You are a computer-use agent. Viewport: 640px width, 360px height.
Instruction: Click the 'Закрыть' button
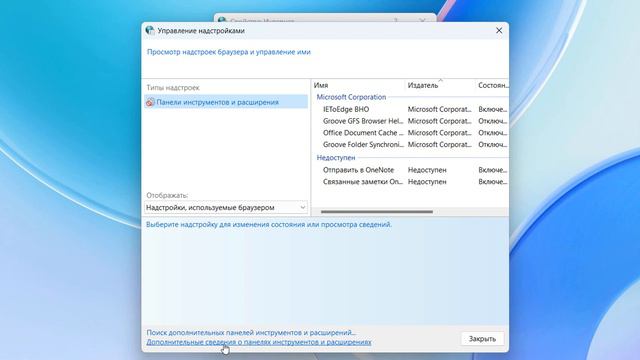[482, 339]
